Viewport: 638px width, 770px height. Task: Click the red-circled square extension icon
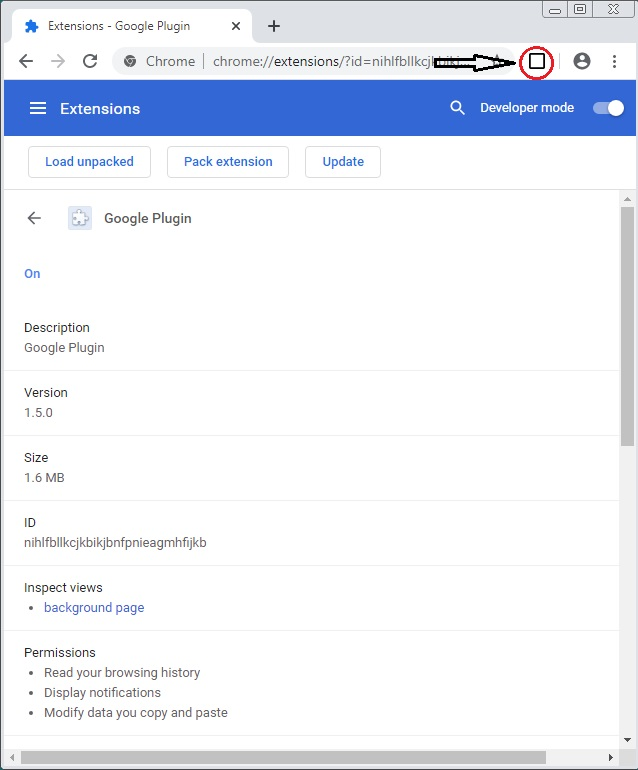tap(537, 62)
